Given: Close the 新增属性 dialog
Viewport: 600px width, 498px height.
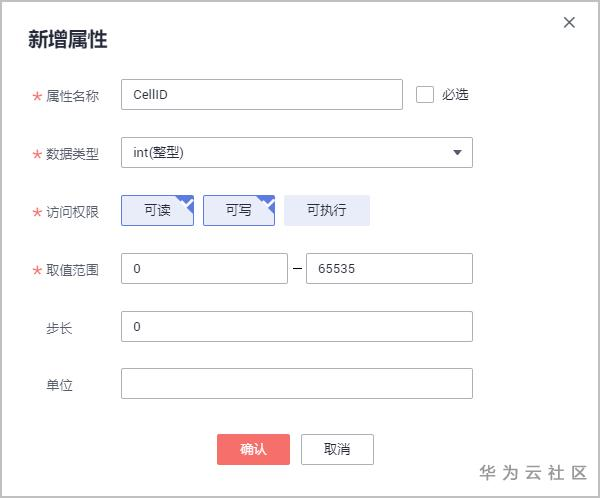Looking at the screenshot, I should (569, 23).
